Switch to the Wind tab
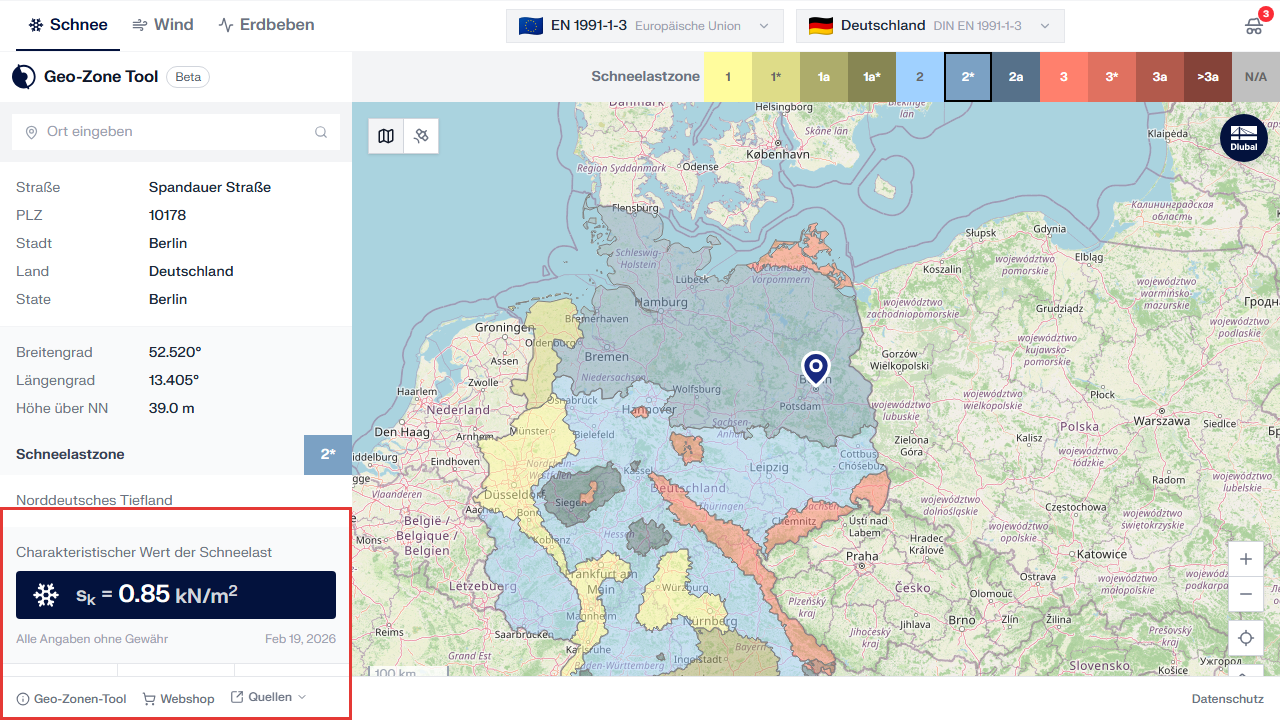The width and height of the screenshot is (1280, 720). click(x=163, y=25)
